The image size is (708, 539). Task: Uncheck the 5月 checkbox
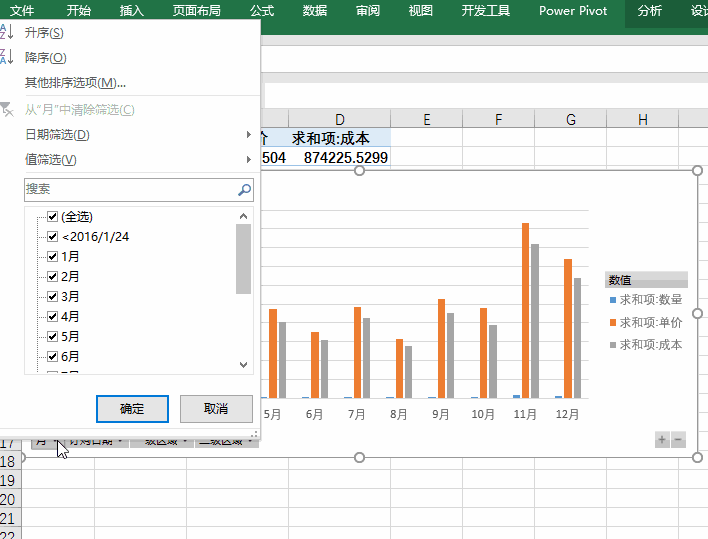[x=52, y=336]
